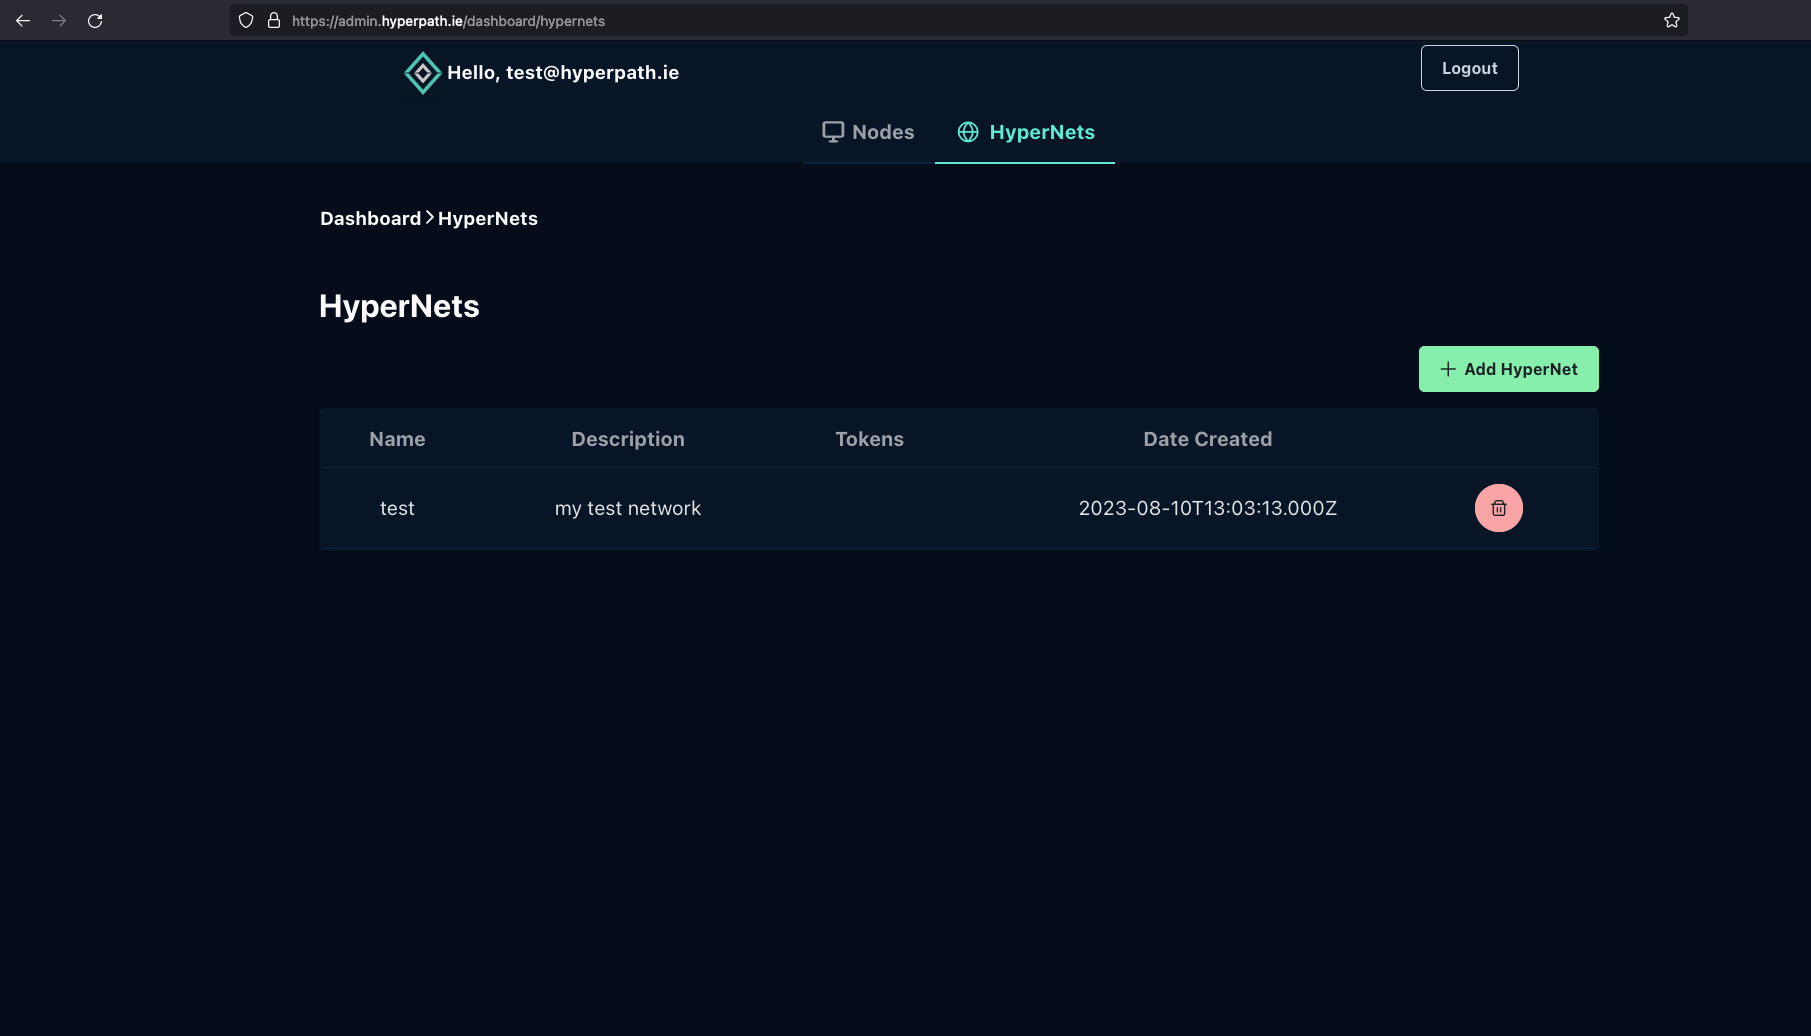This screenshot has height=1036, width=1811.
Task: Click the Description column header
Action: [628, 439]
